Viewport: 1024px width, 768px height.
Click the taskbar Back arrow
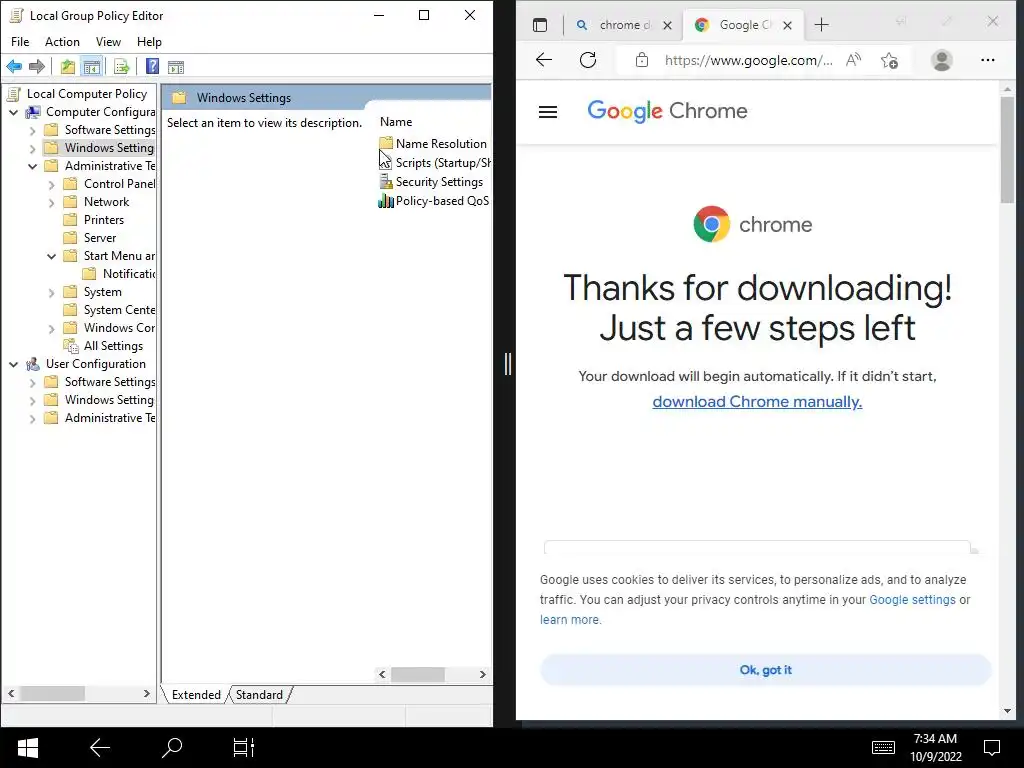pos(99,748)
